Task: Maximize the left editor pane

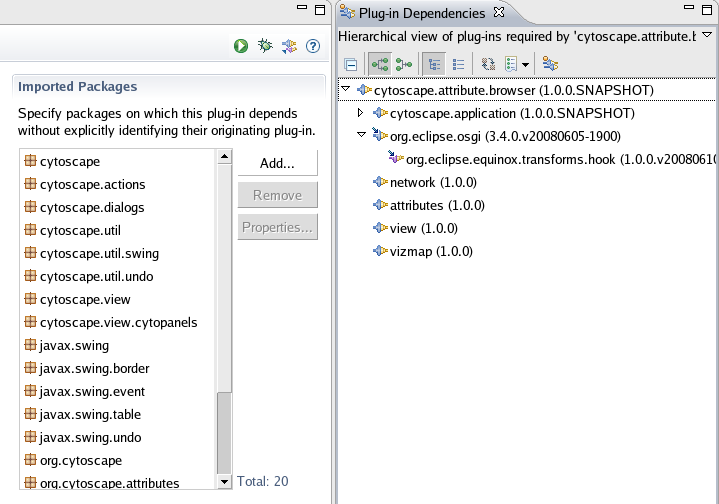Action: pos(320,10)
